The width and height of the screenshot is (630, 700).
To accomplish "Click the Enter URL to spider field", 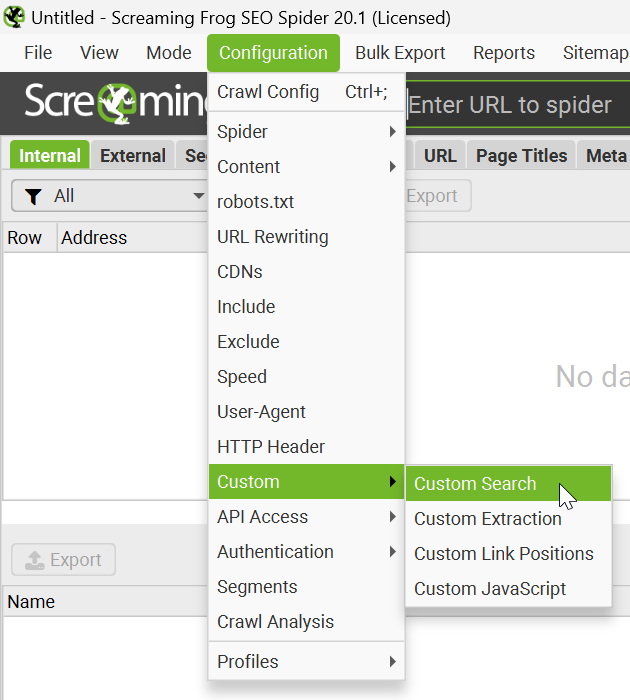I will [518, 105].
